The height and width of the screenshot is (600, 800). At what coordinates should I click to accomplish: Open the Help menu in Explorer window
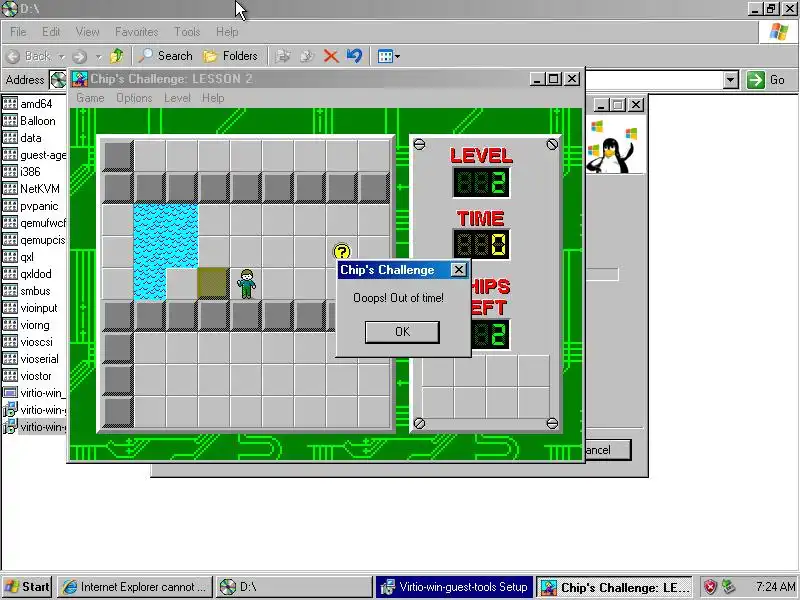tap(227, 32)
